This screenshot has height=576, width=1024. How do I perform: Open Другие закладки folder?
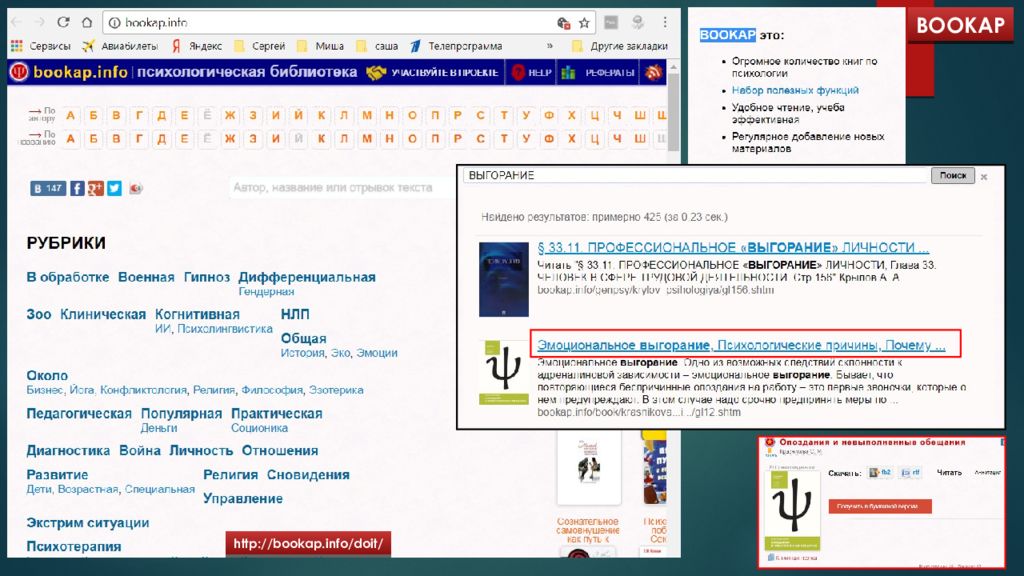(x=620, y=46)
